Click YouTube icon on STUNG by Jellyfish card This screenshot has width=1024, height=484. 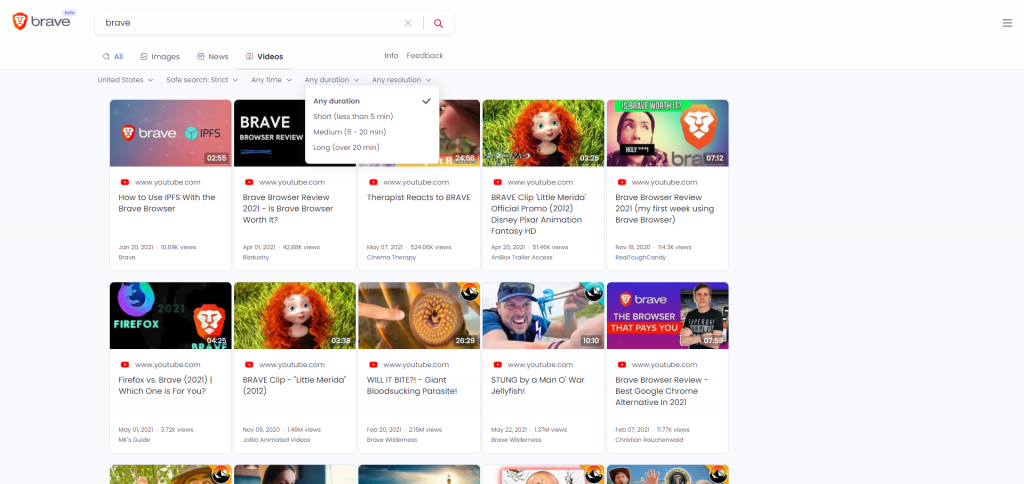pos(496,365)
